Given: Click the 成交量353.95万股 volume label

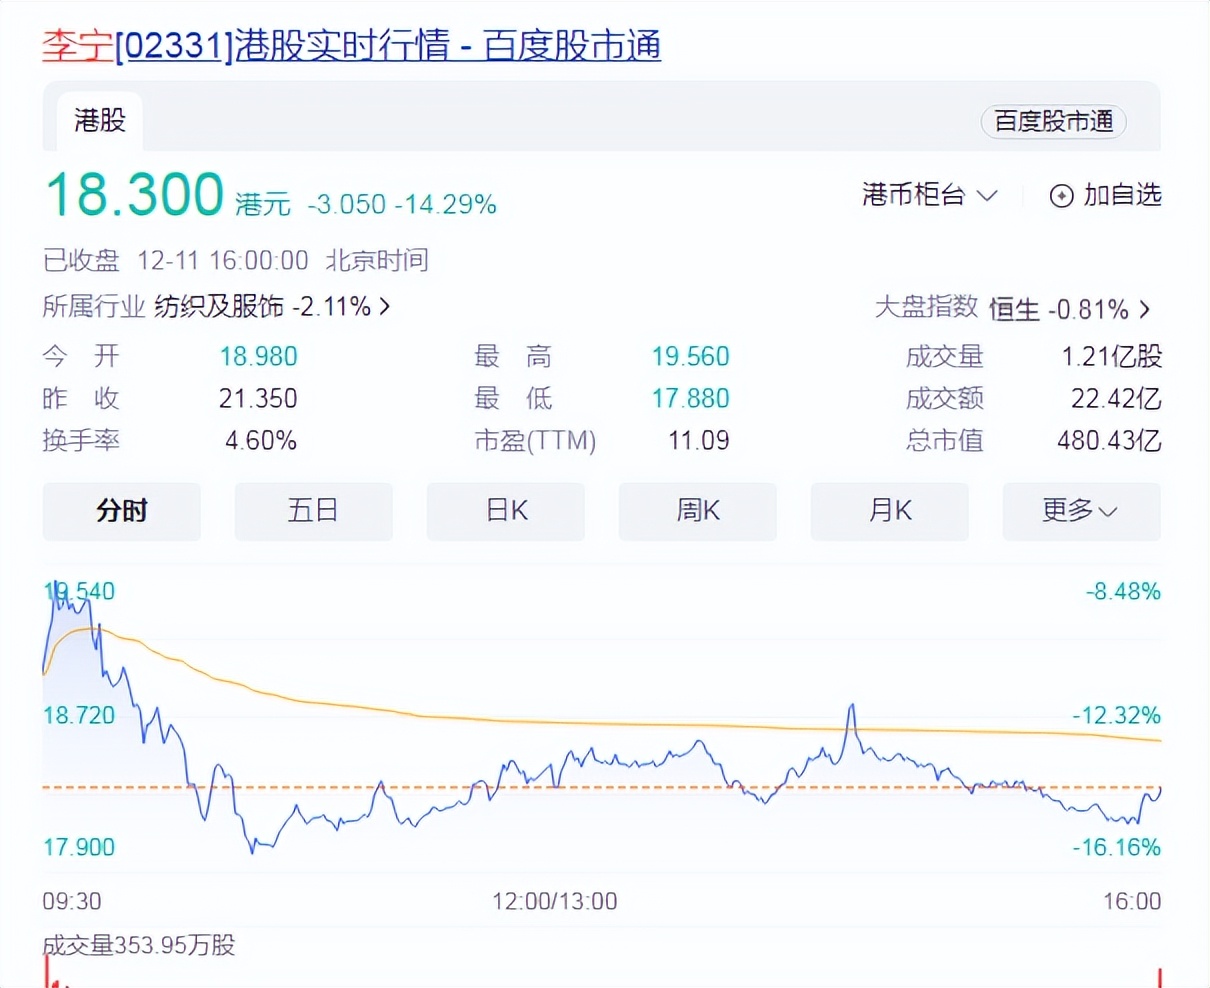Looking at the screenshot, I should [x=139, y=945].
